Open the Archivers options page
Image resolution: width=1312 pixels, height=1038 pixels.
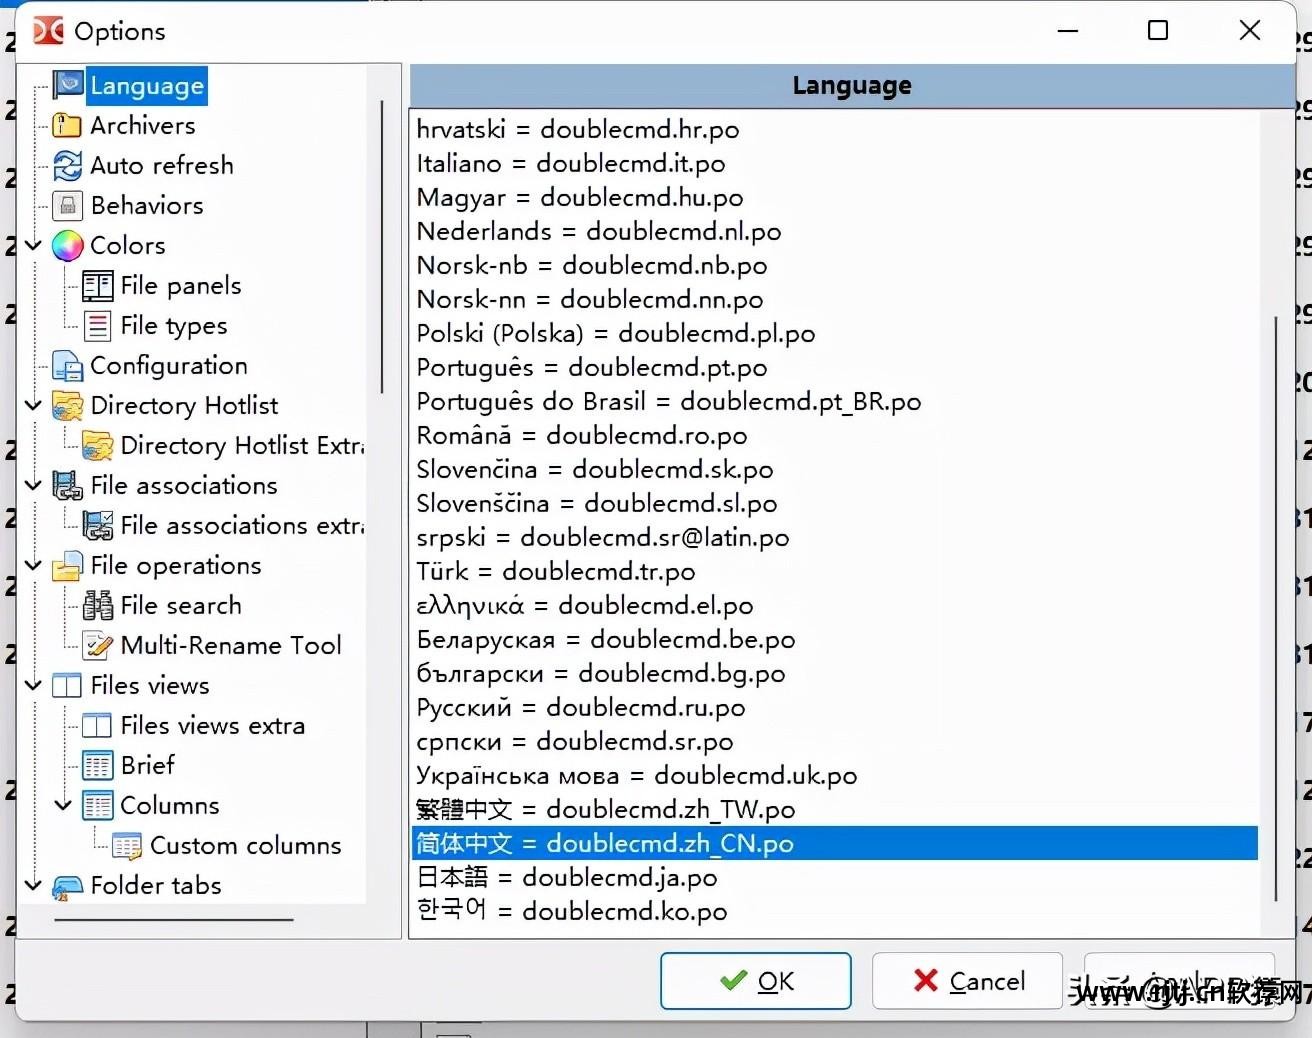click(x=143, y=125)
